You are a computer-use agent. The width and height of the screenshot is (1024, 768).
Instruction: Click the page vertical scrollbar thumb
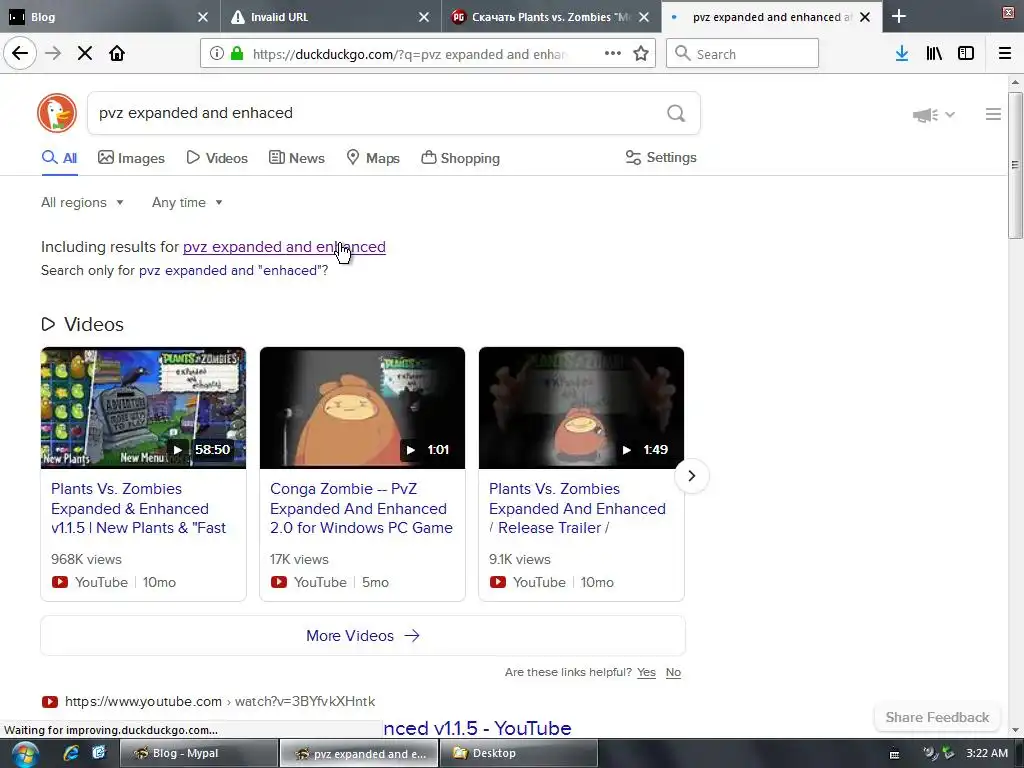point(1015,165)
